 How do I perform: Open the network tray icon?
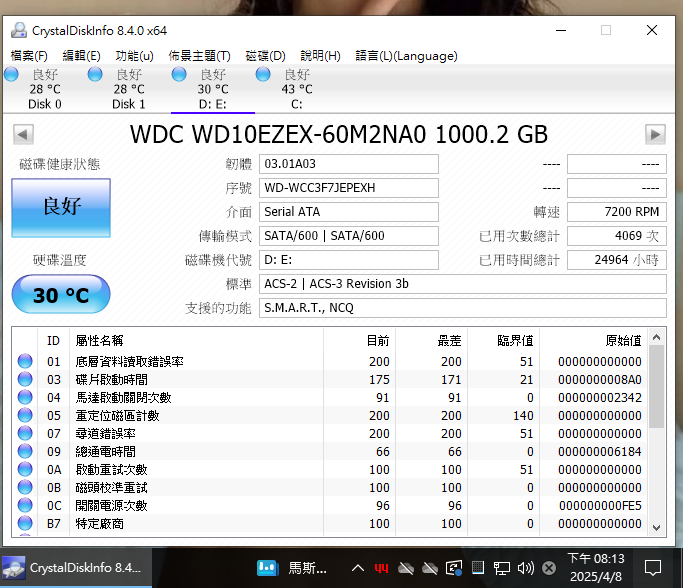click(501, 568)
